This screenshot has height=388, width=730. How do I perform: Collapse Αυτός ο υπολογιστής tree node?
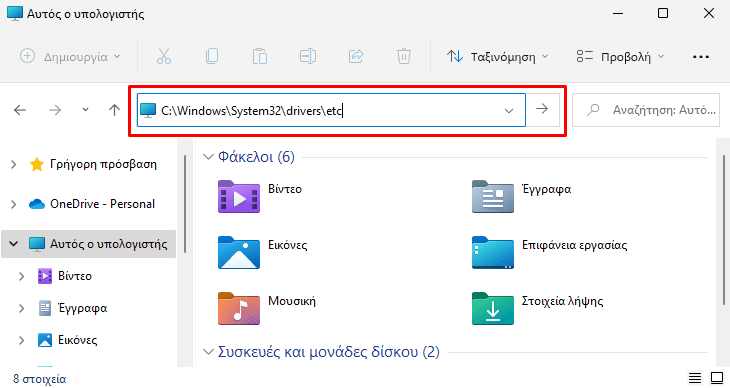click(14, 244)
